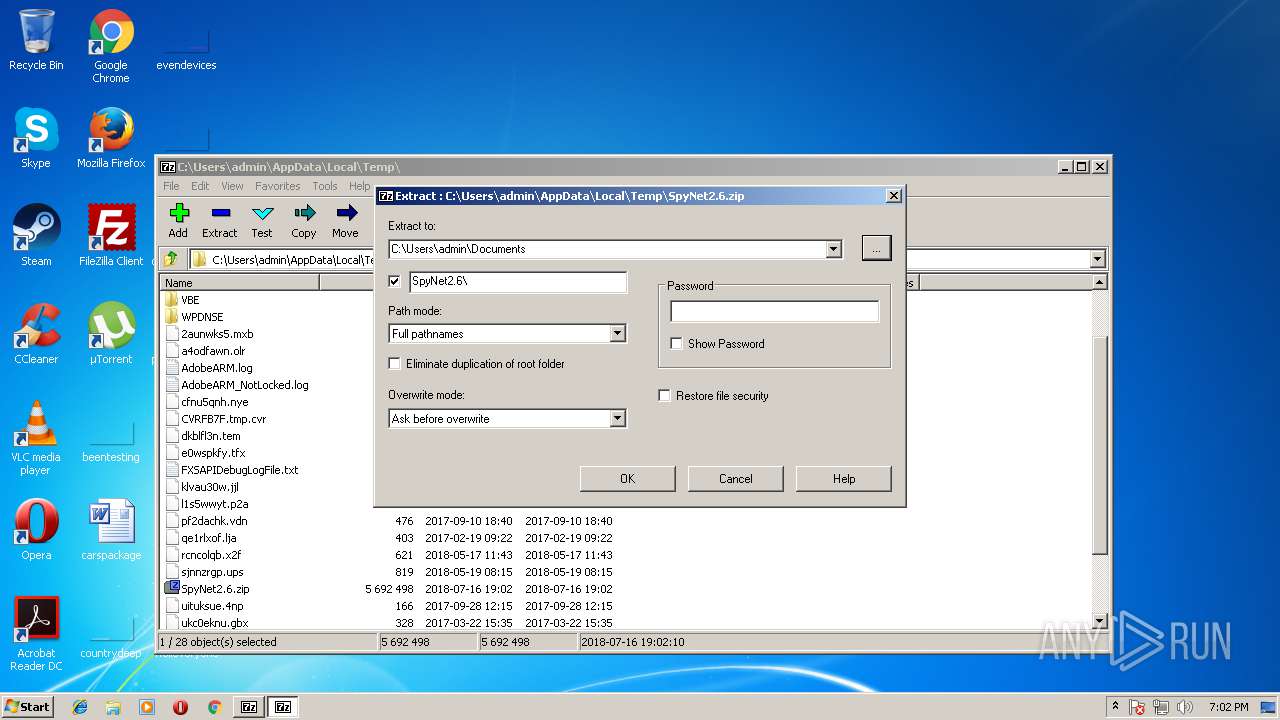Select the Google Chrome desktop icon
Screen dimensions: 1280x720
pos(111,46)
